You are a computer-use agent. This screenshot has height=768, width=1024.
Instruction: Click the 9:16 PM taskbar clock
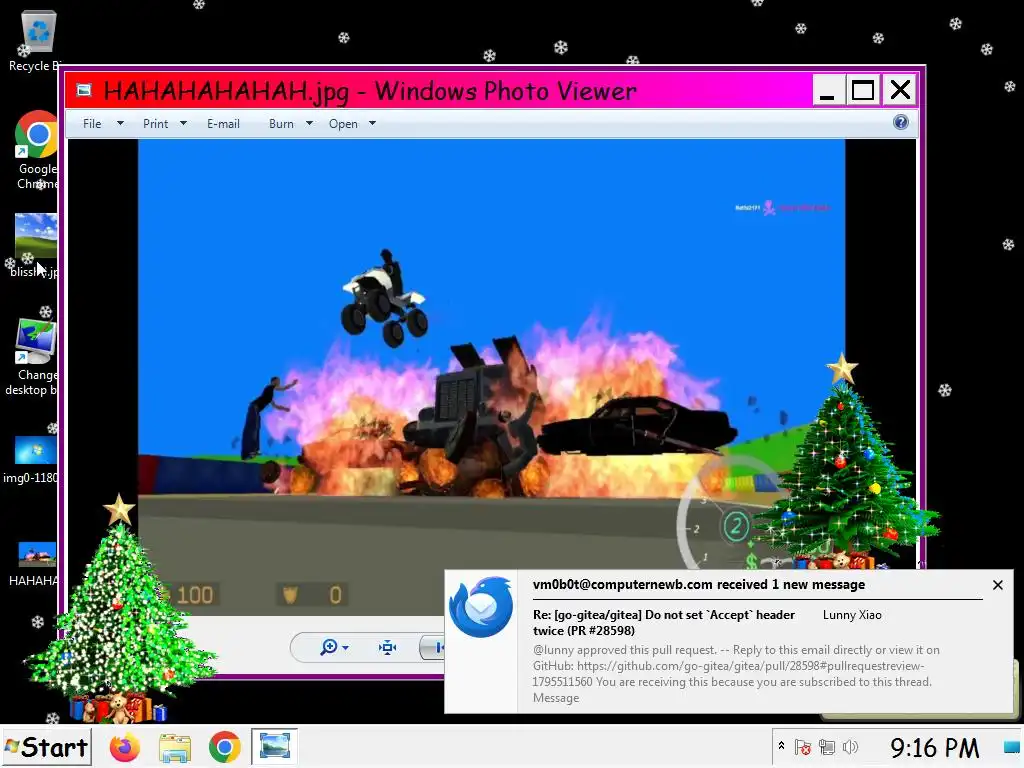935,748
